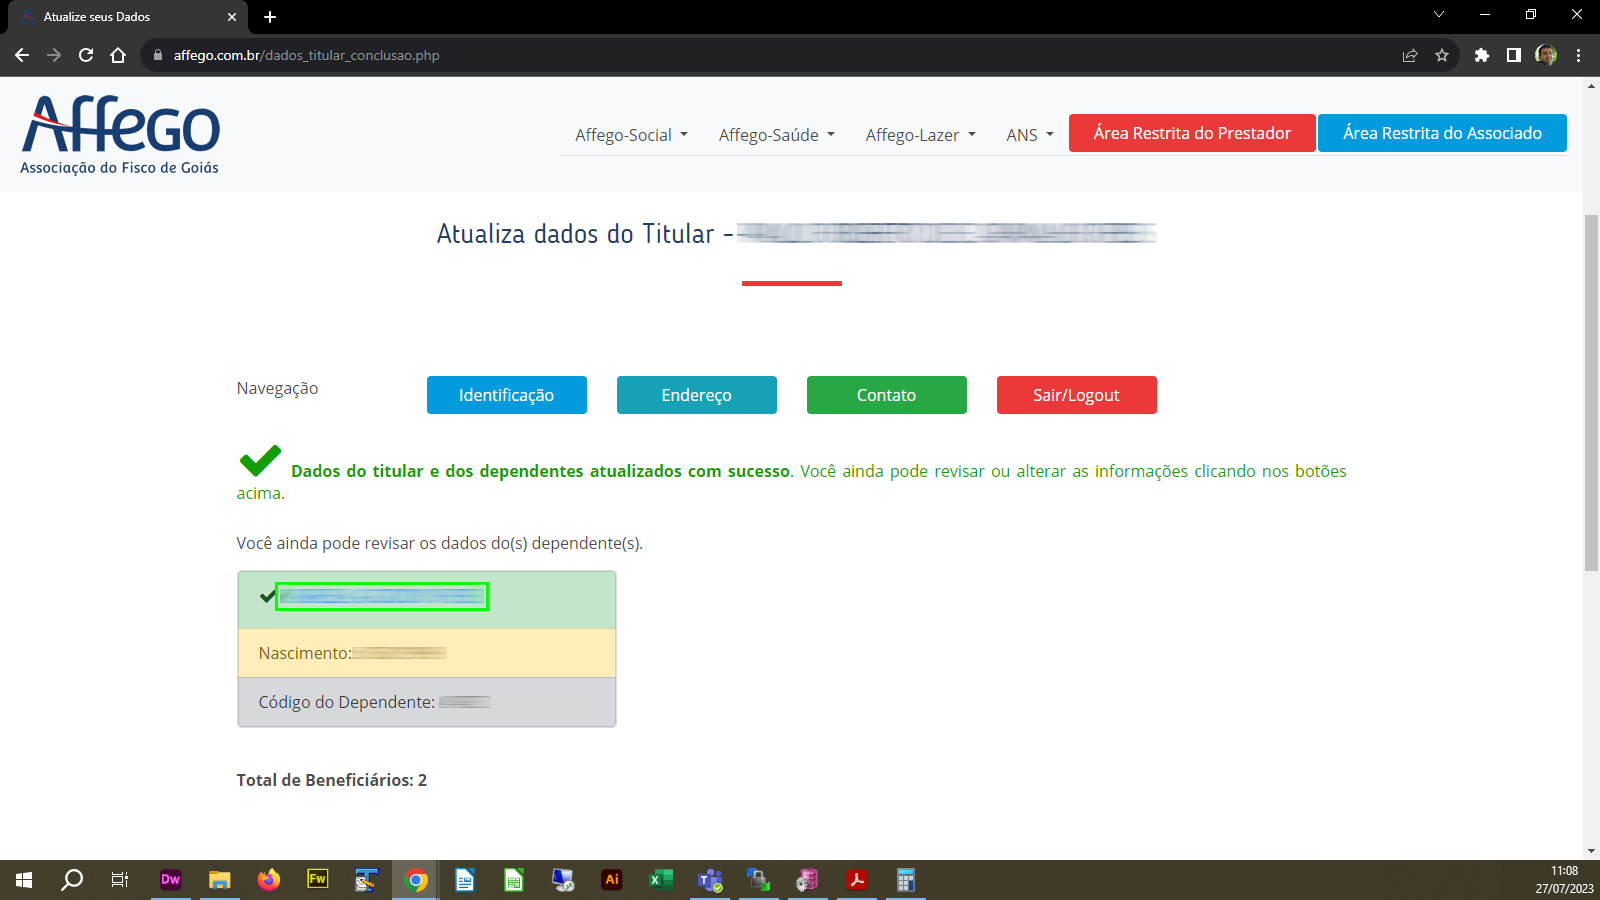Open Microsoft Teams from the taskbar
Viewport: 1600px width, 900px height.
(710, 880)
